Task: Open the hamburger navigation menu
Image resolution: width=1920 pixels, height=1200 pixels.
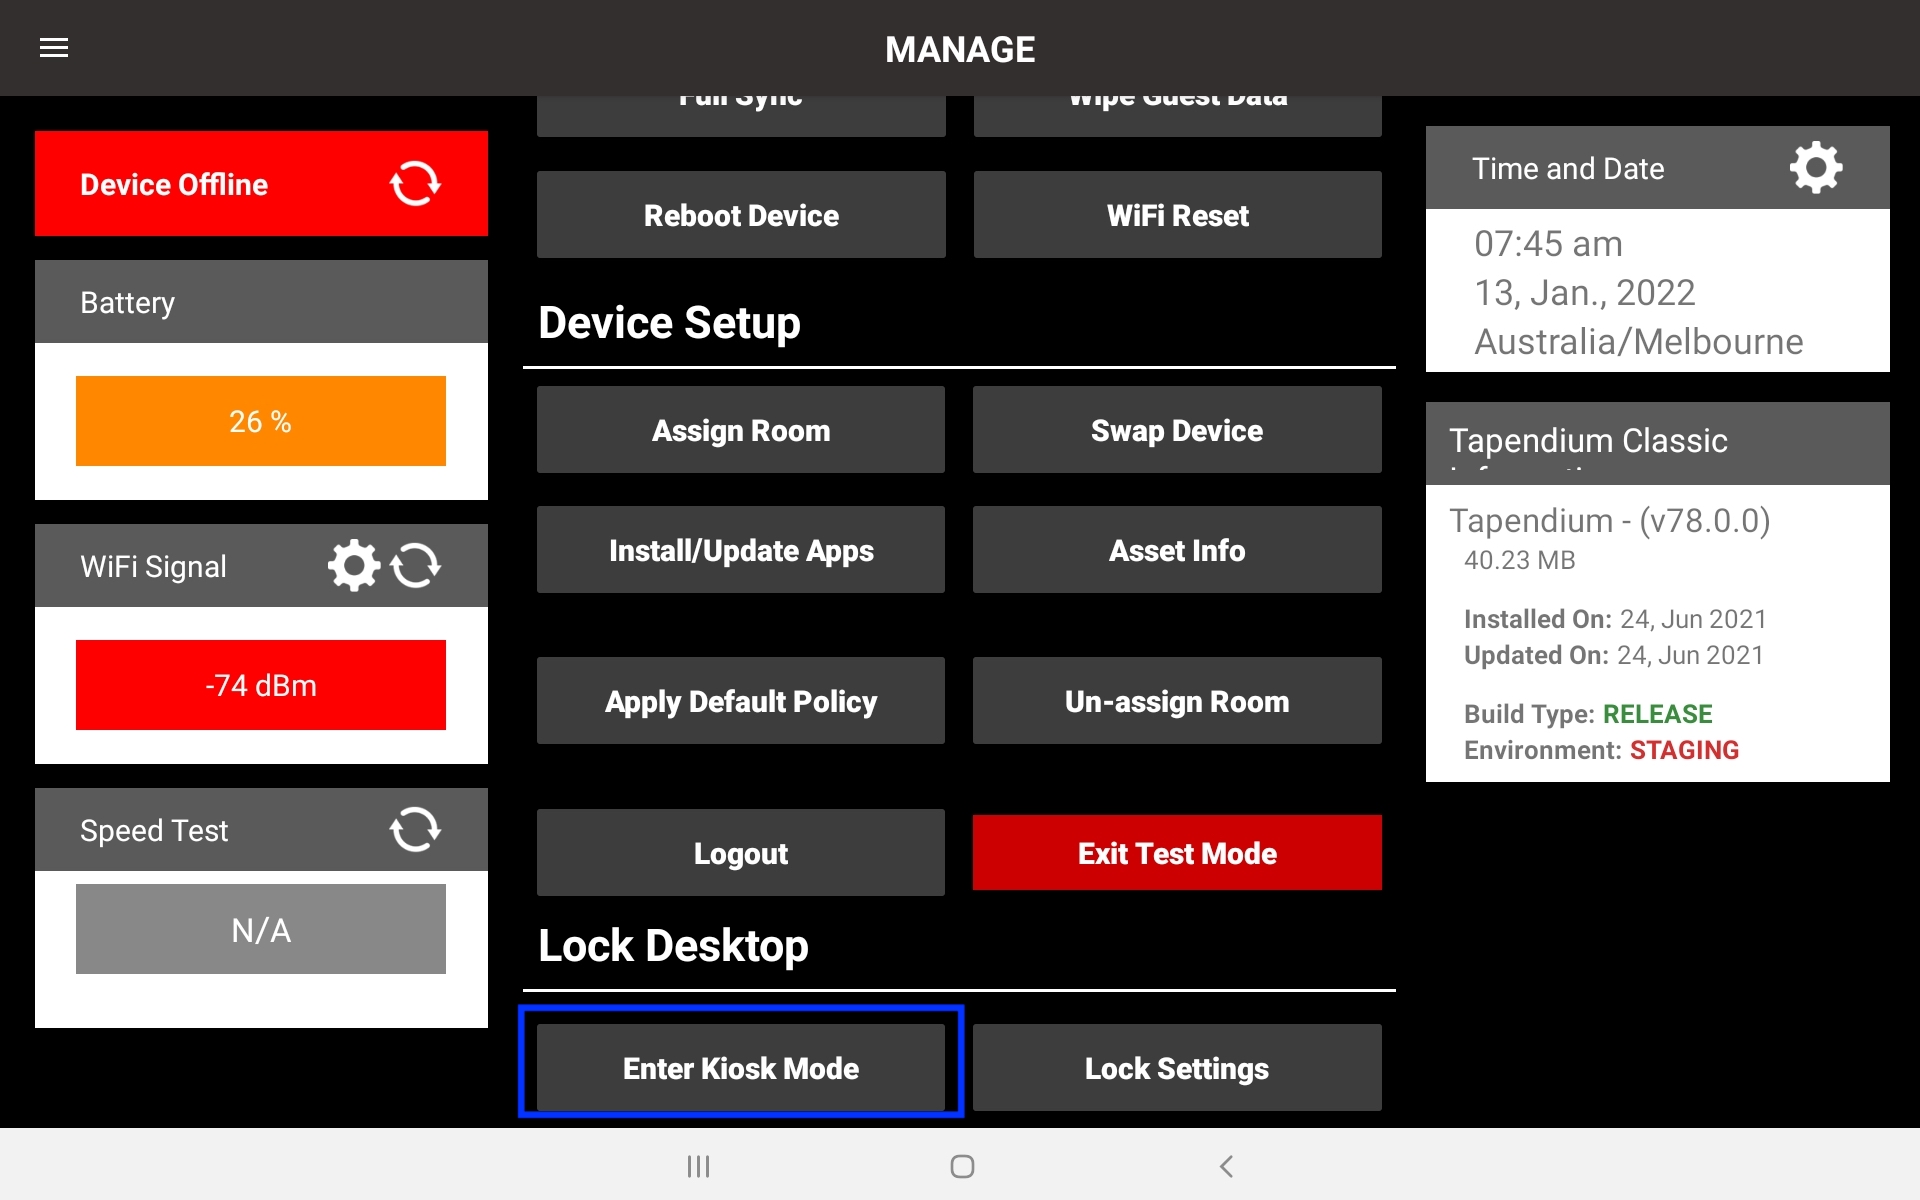Action: click(54, 48)
